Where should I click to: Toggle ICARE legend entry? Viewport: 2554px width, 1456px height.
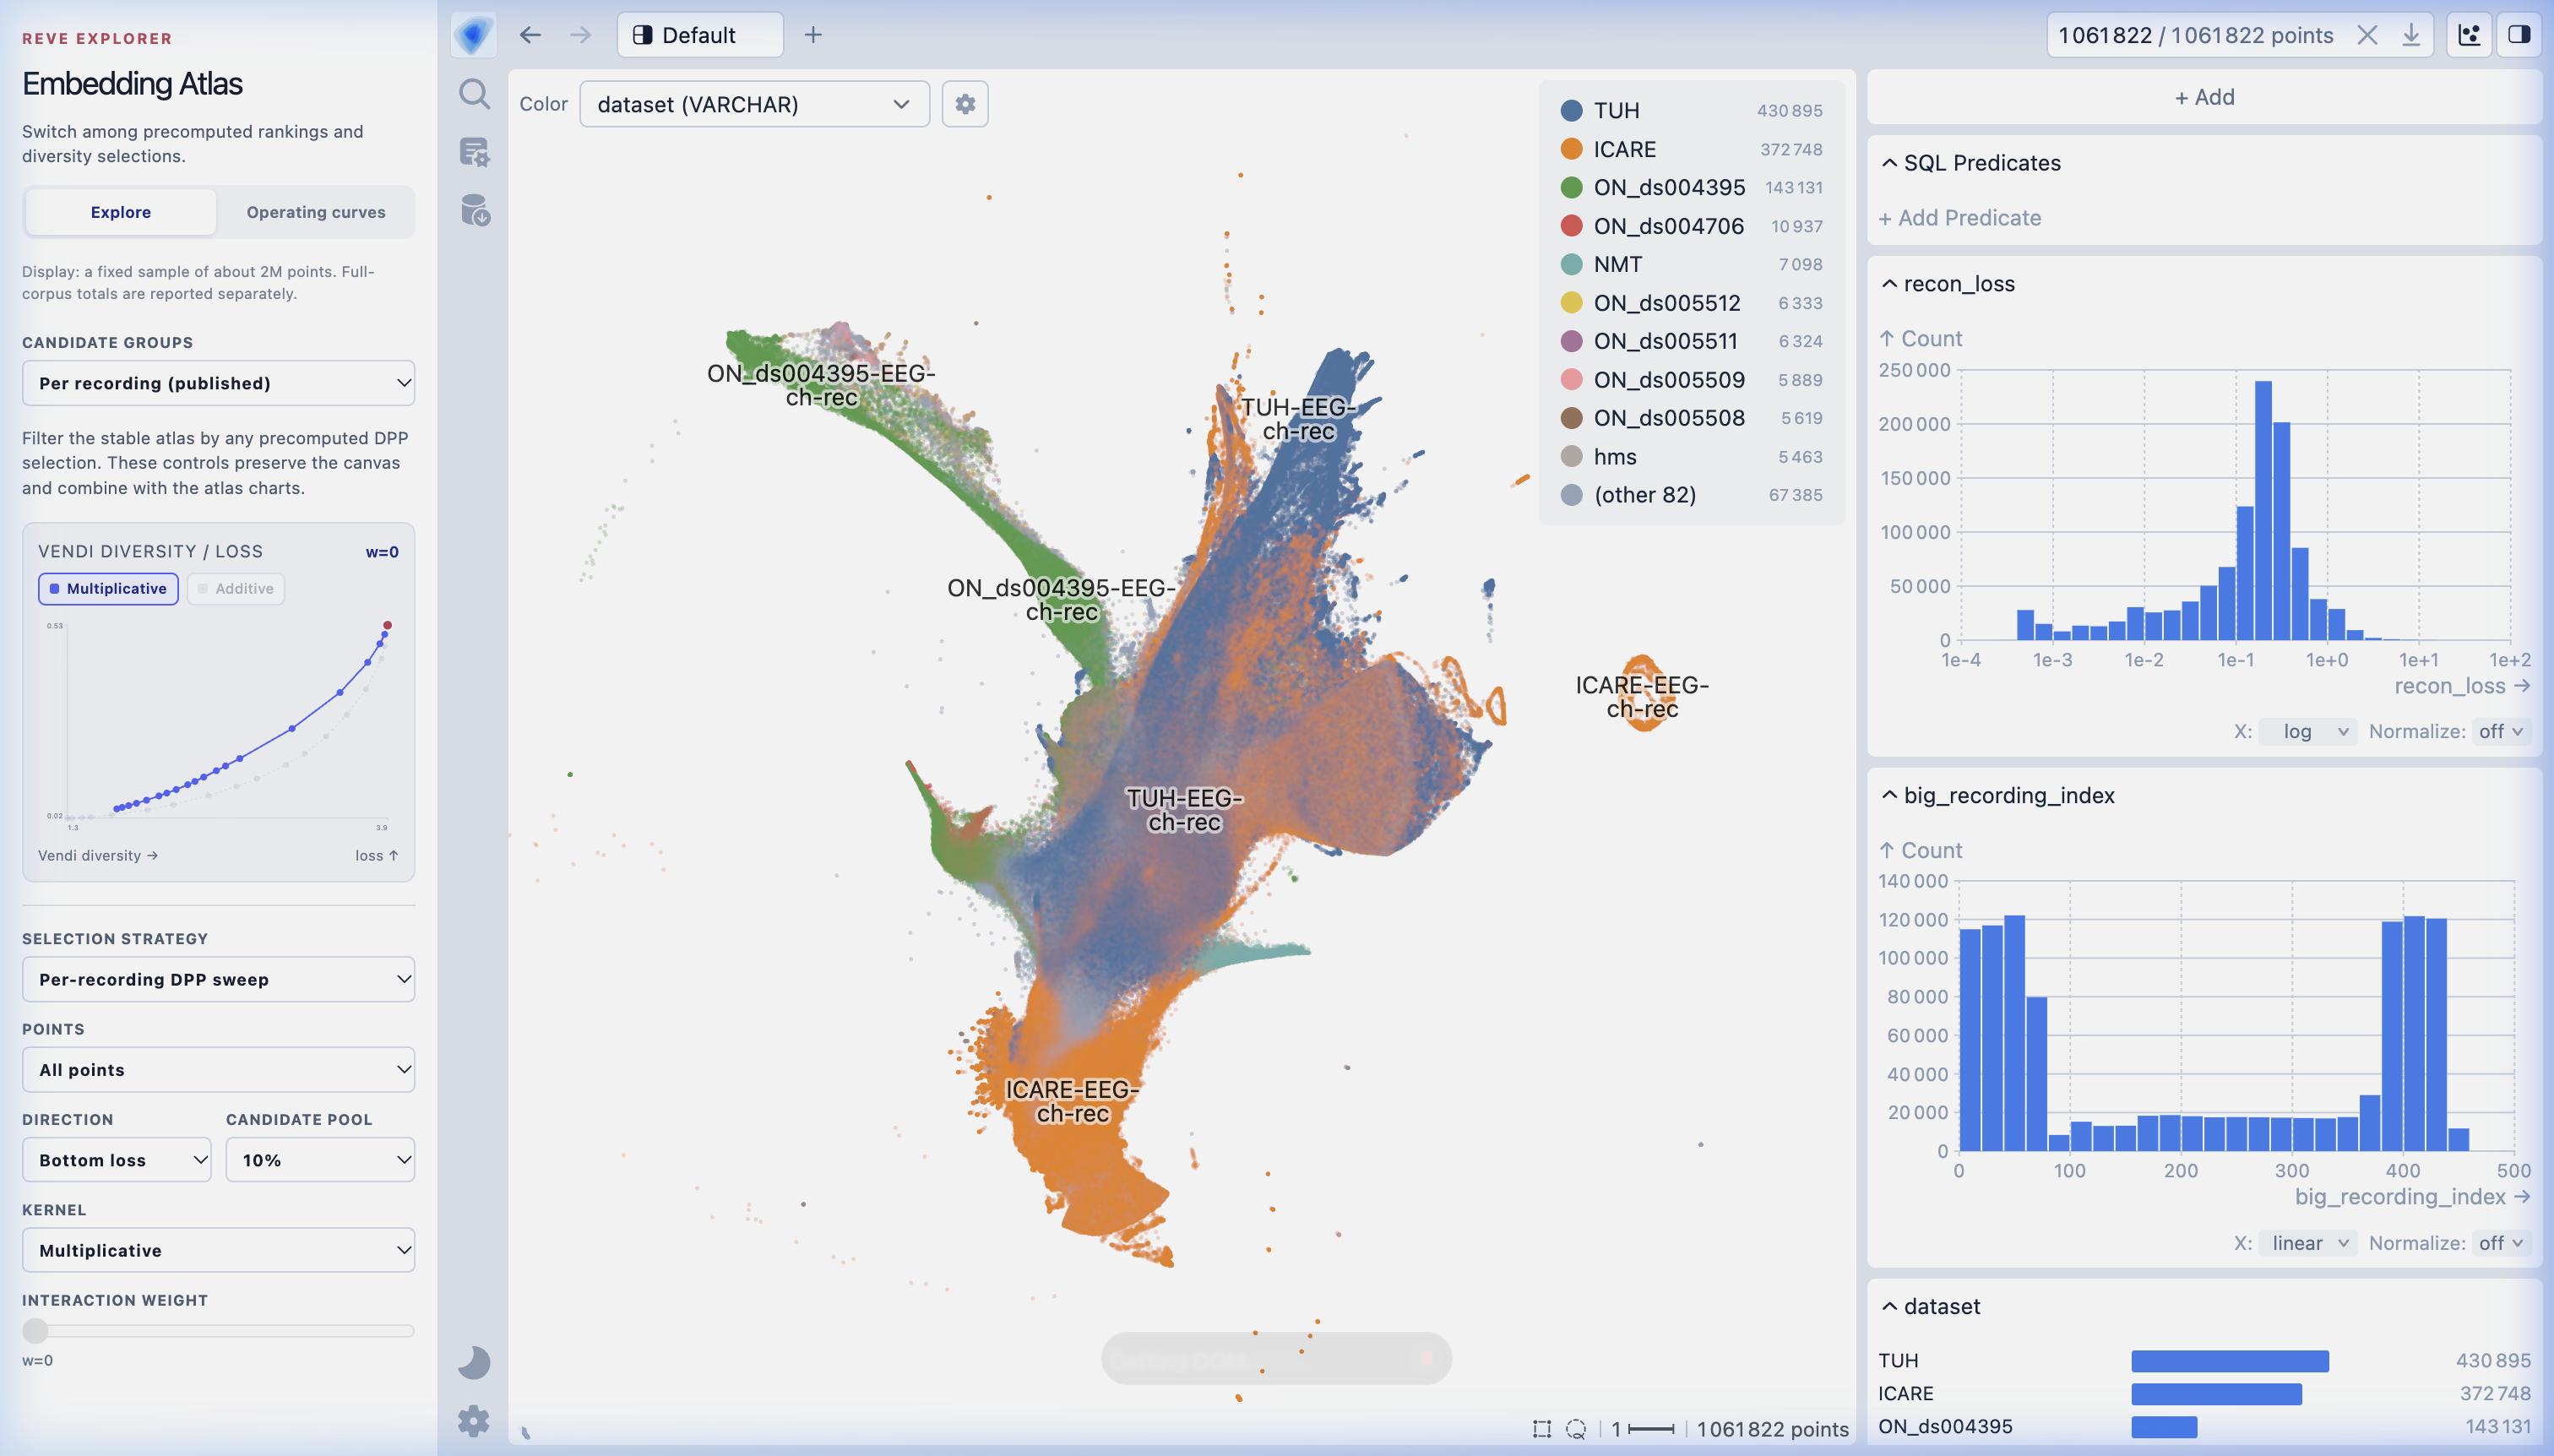(x=1691, y=149)
